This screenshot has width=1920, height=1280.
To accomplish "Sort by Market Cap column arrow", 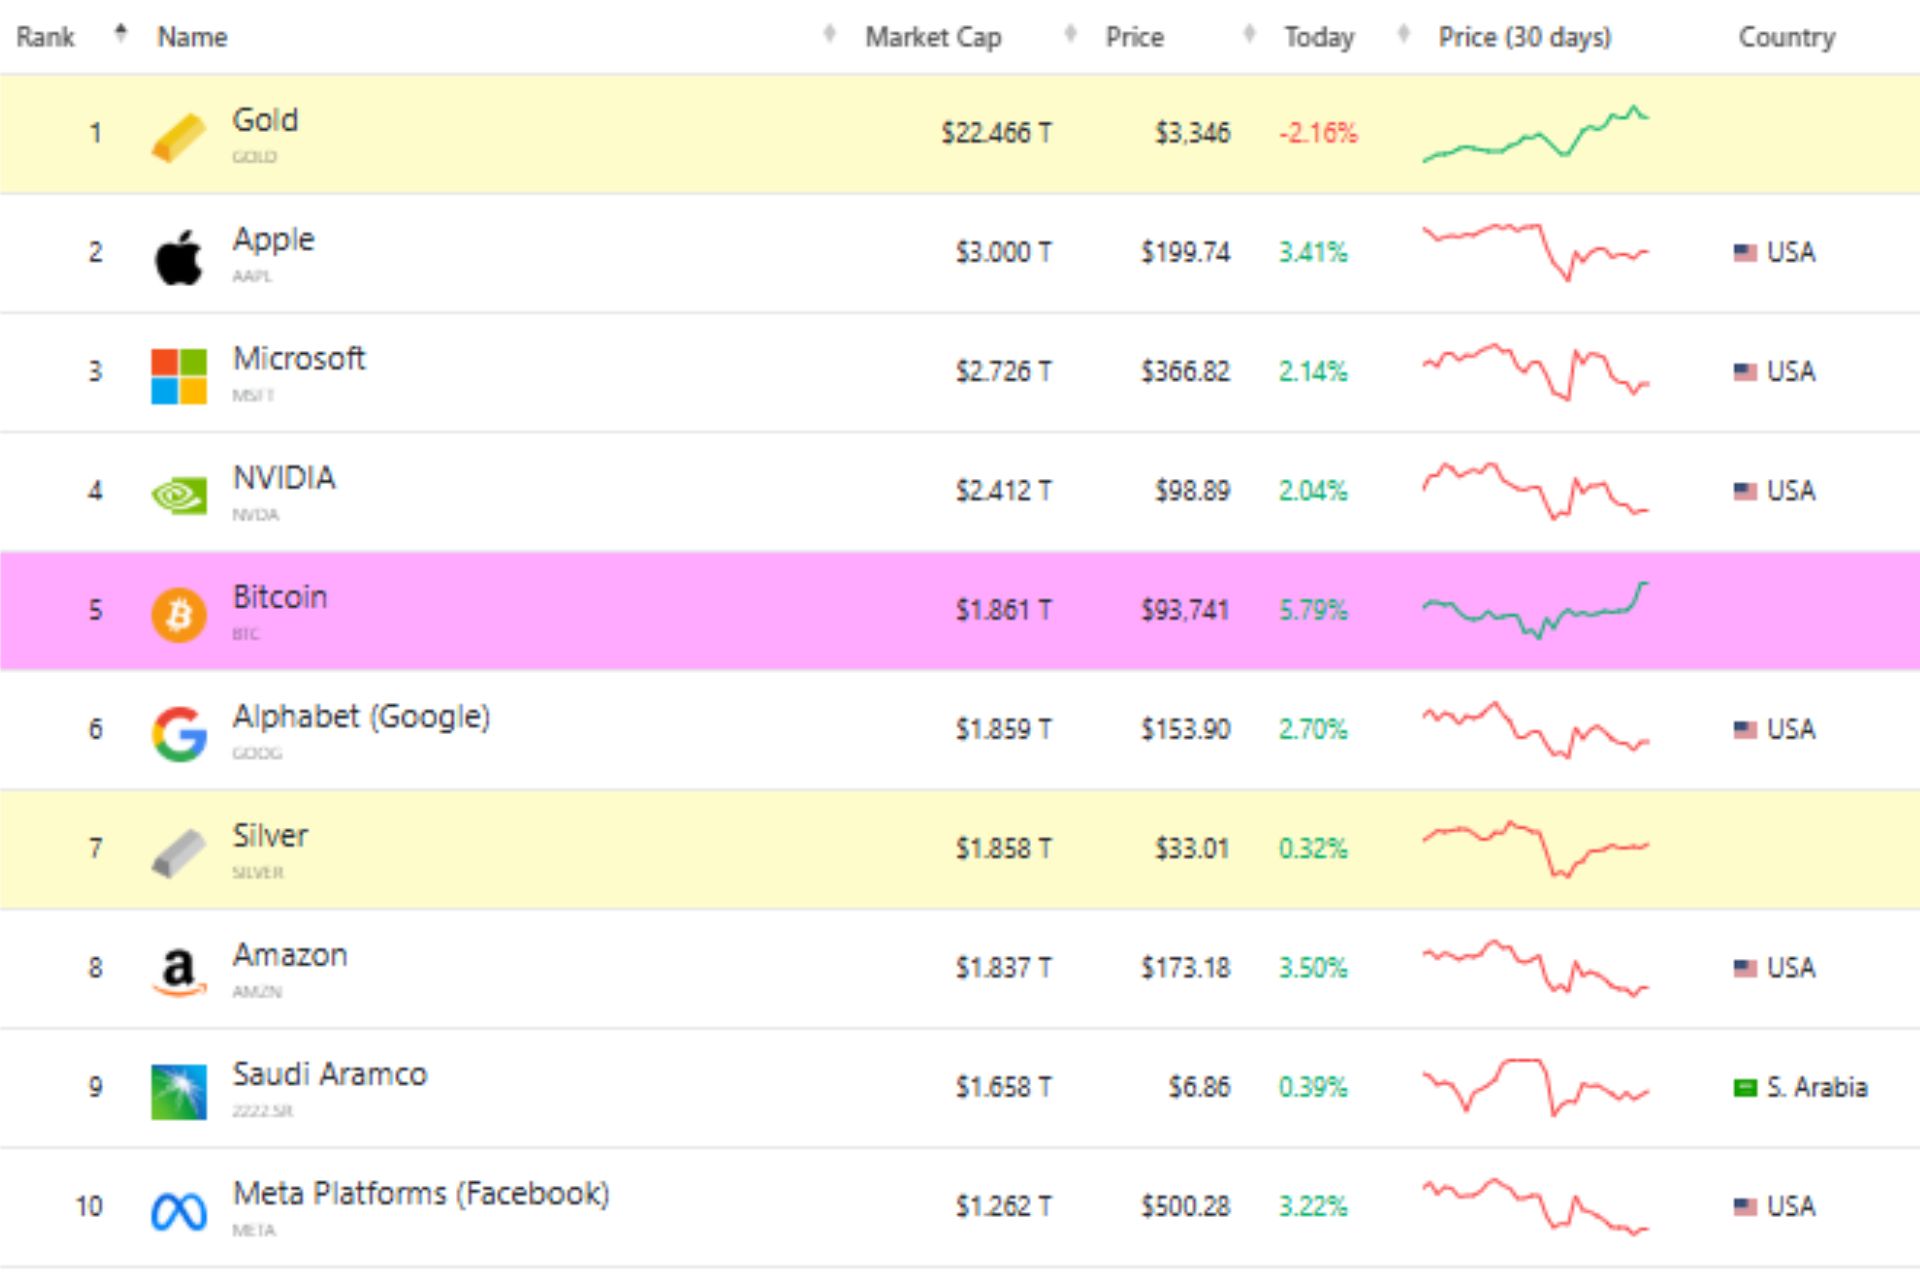I will click(x=1070, y=34).
